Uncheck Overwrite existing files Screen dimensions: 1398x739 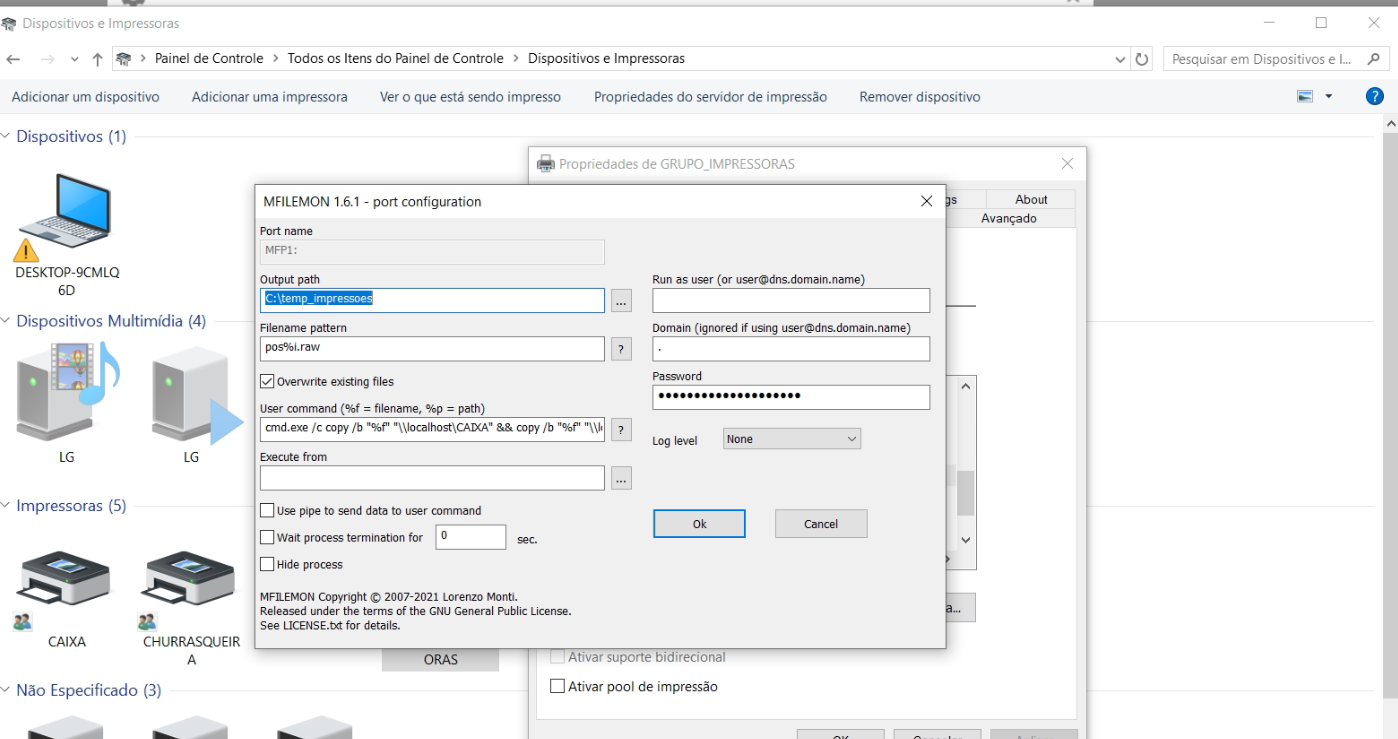click(x=267, y=381)
